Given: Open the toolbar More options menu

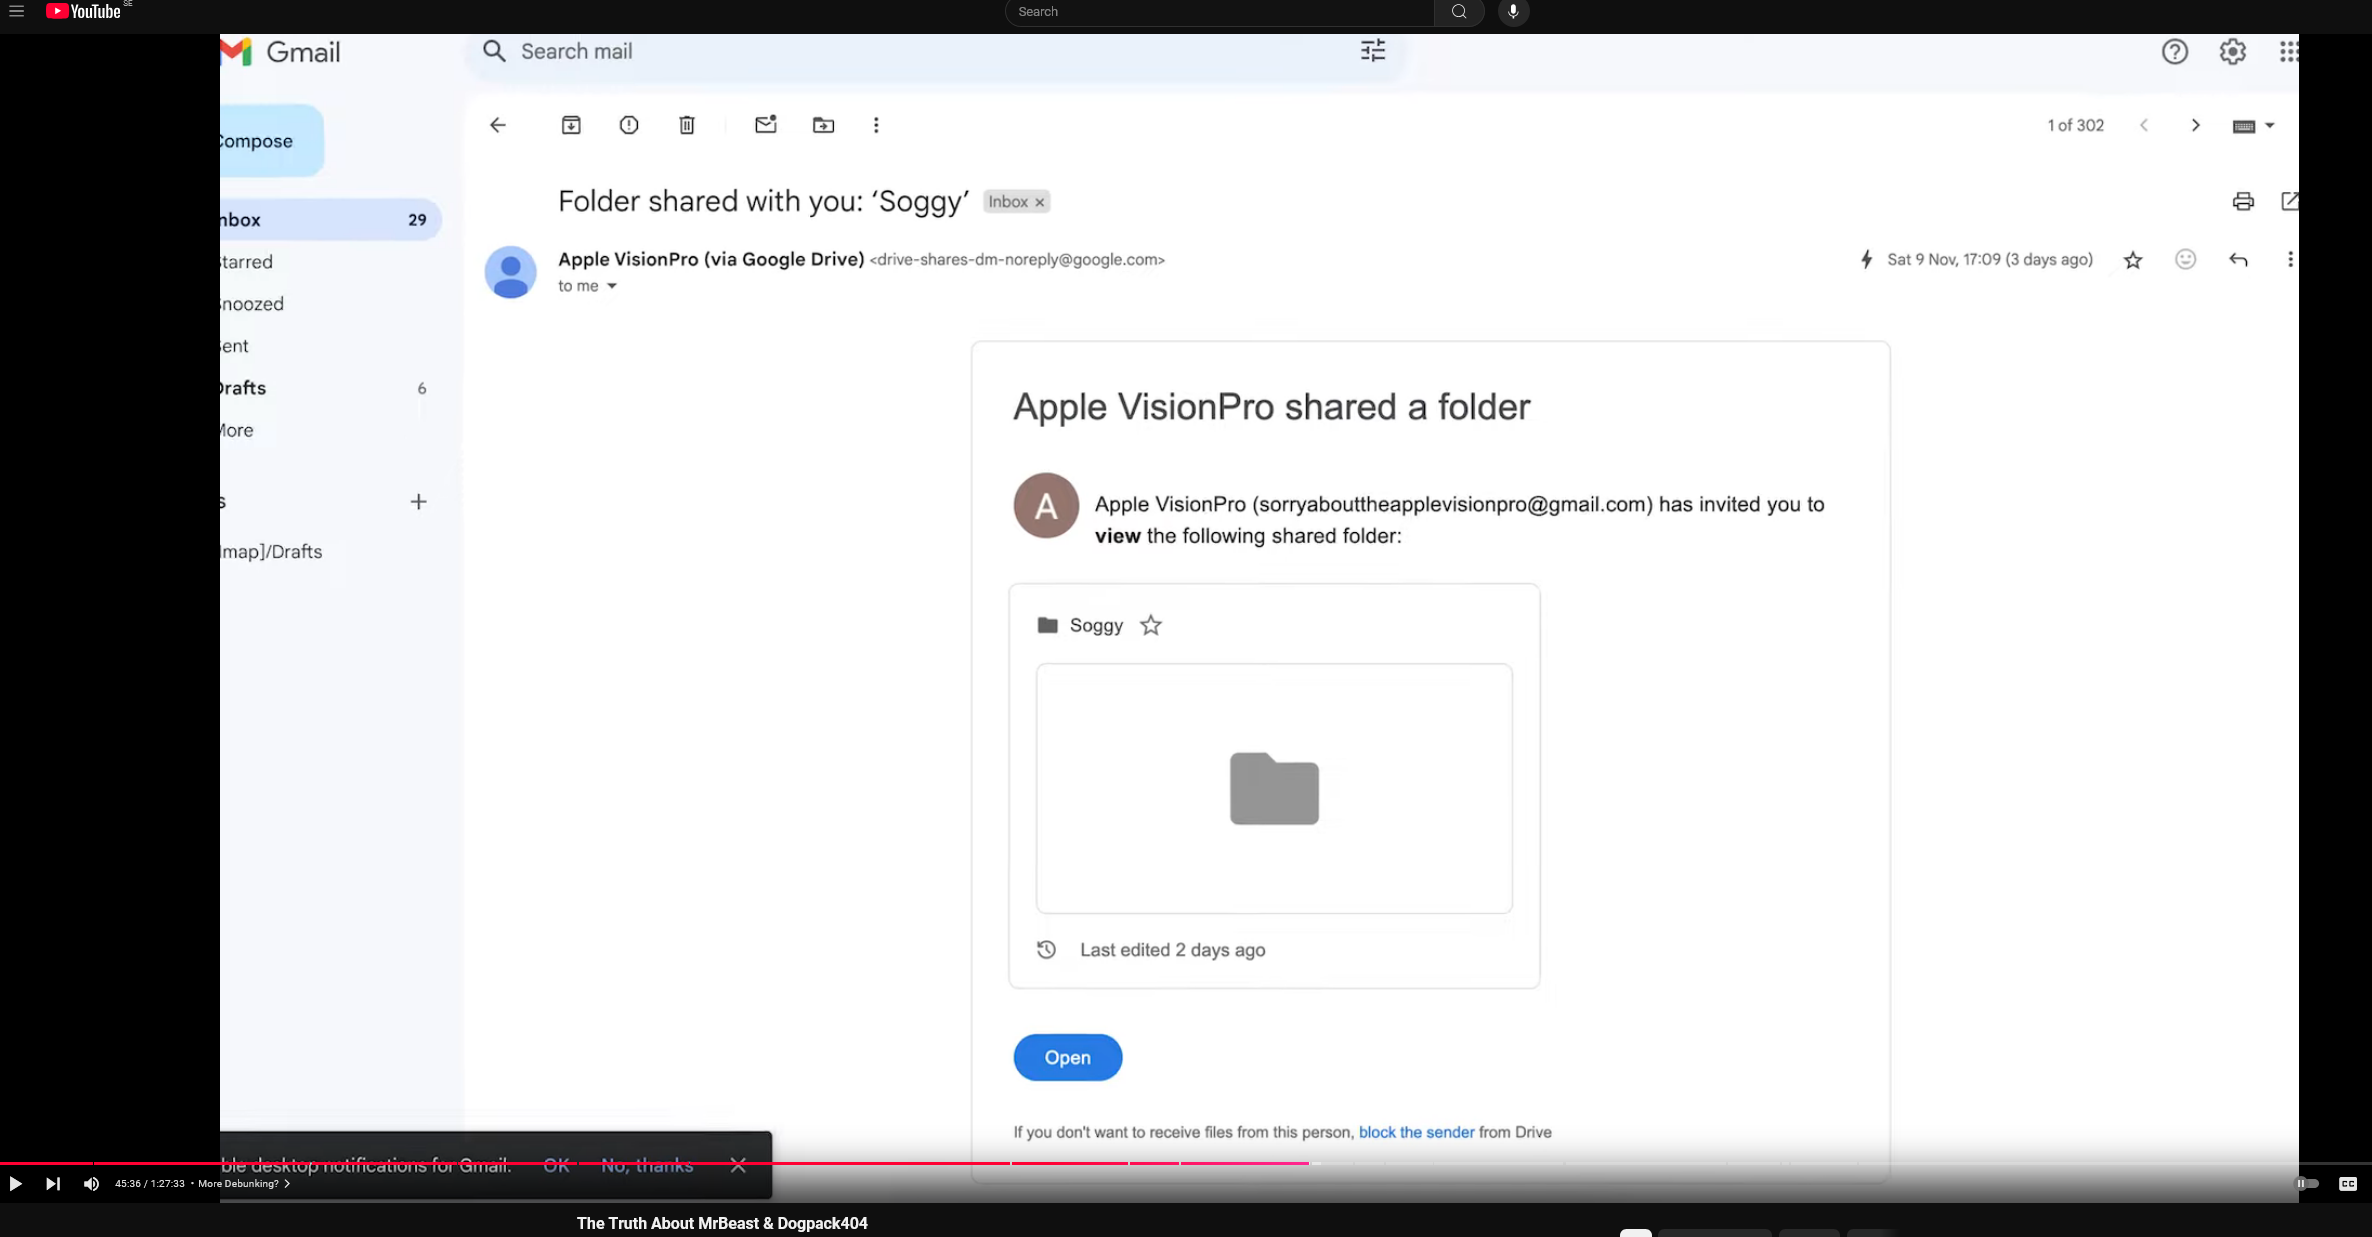Looking at the screenshot, I should tap(876, 125).
